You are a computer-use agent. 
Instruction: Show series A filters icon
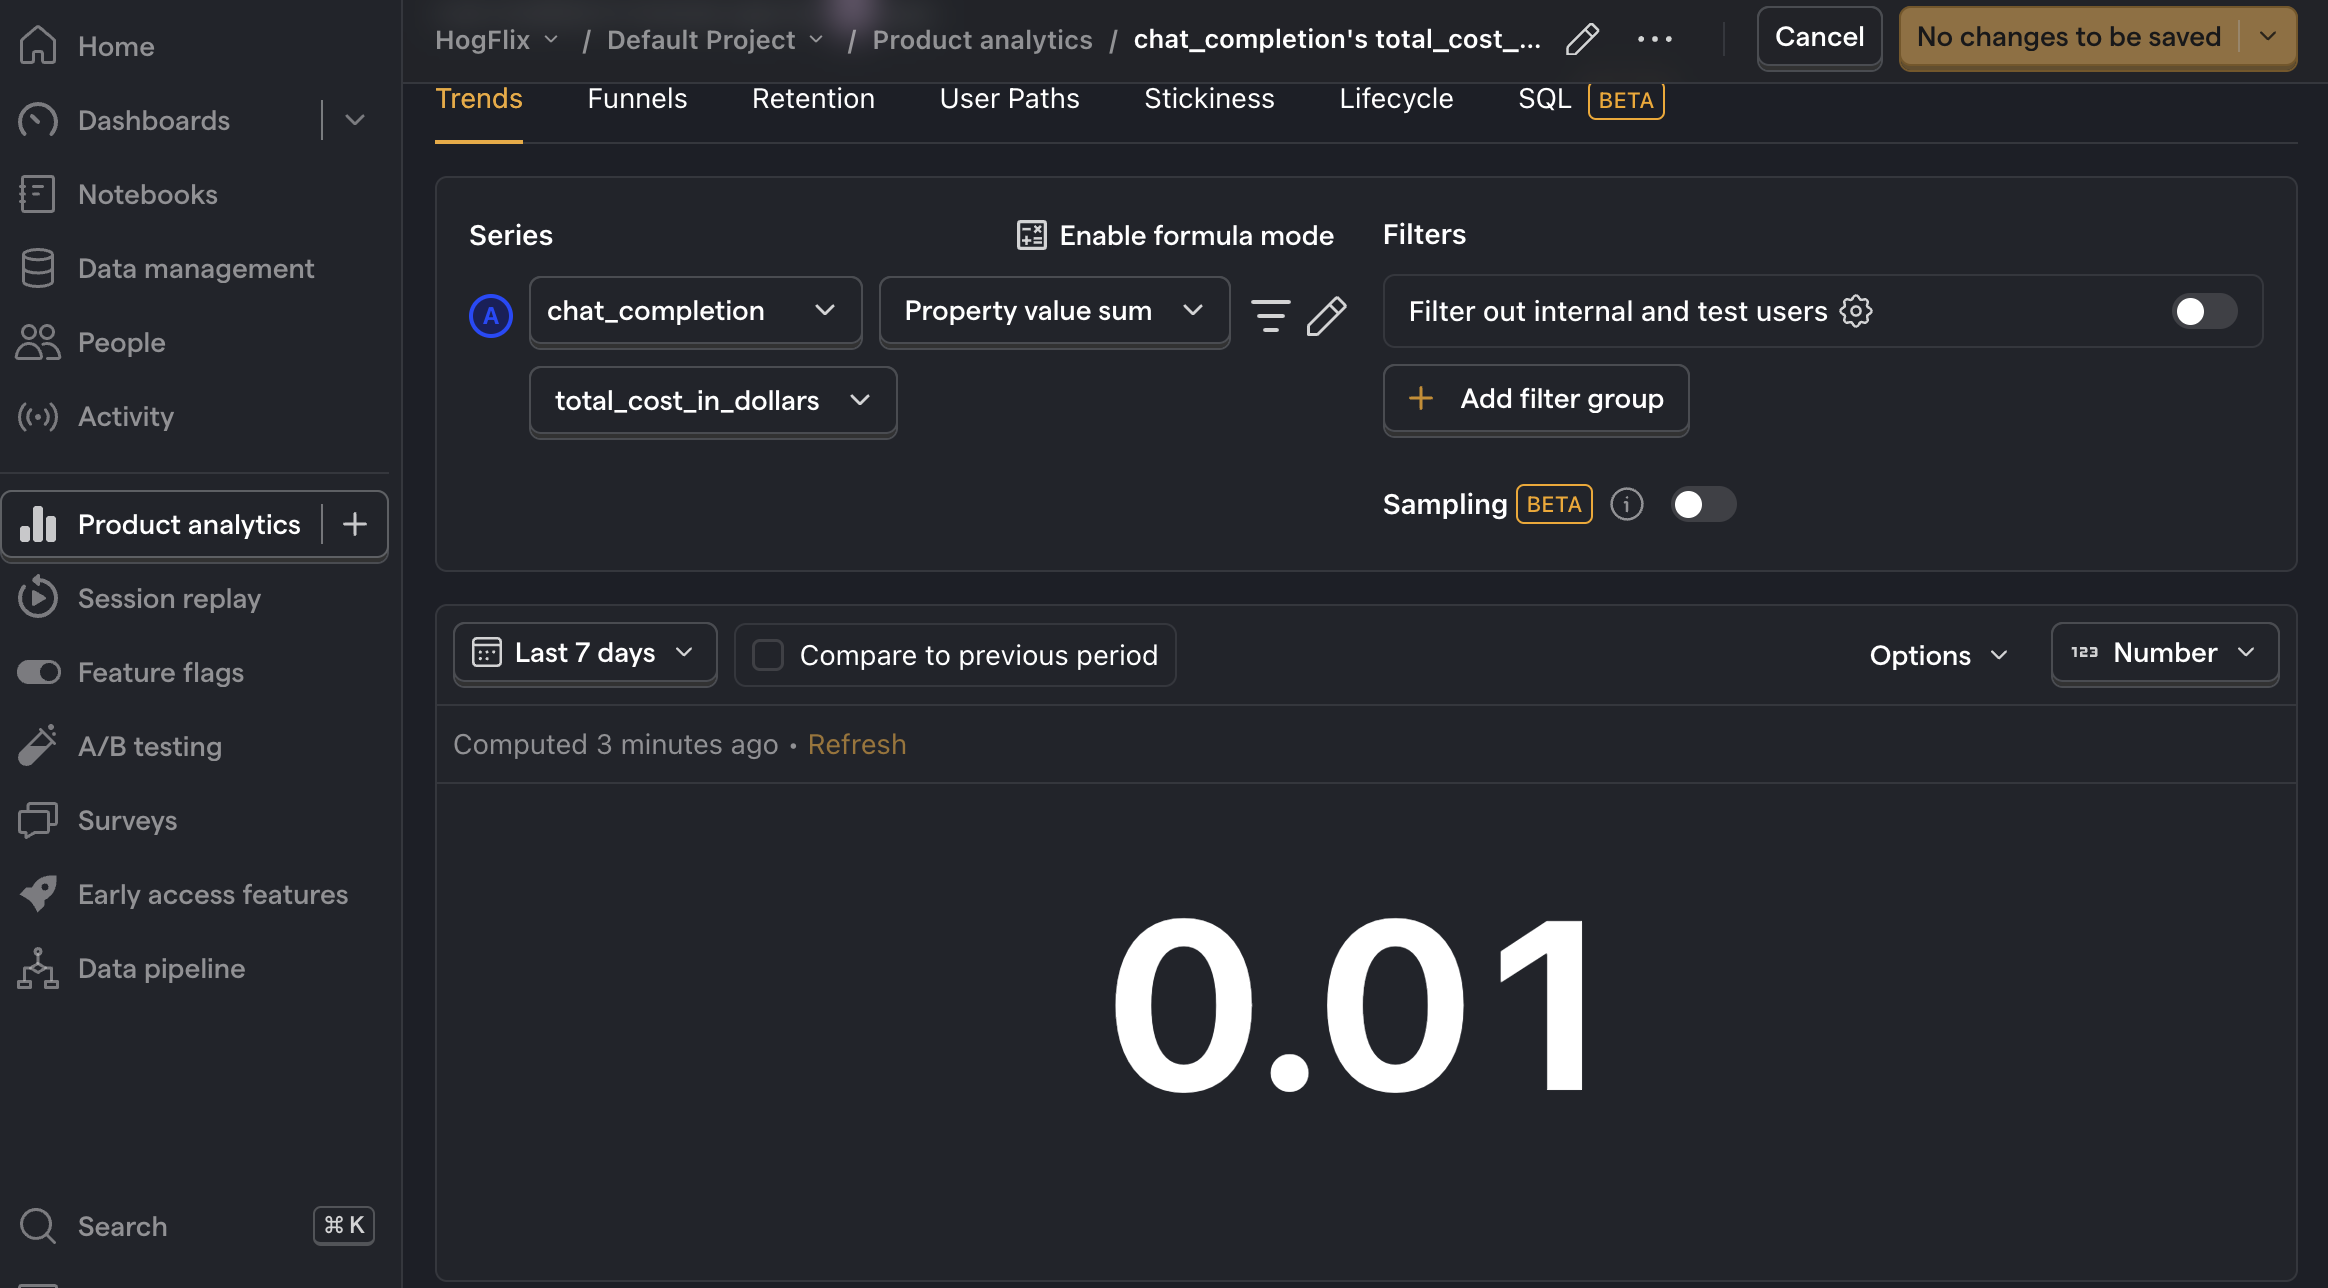pyautogui.click(x=1270, y=314)
